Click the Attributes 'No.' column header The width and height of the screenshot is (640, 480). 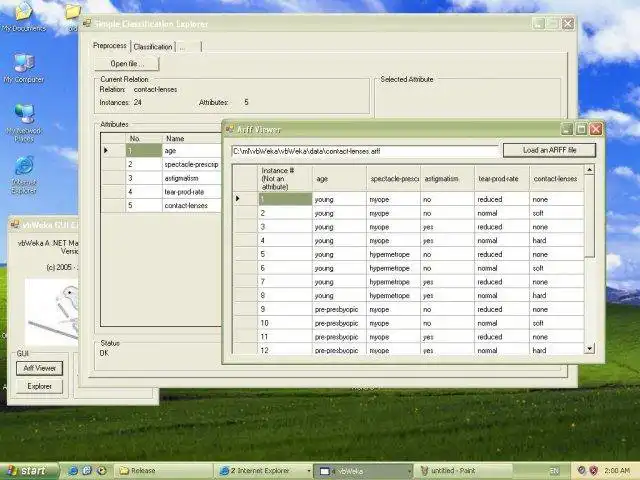coord(144,138)
